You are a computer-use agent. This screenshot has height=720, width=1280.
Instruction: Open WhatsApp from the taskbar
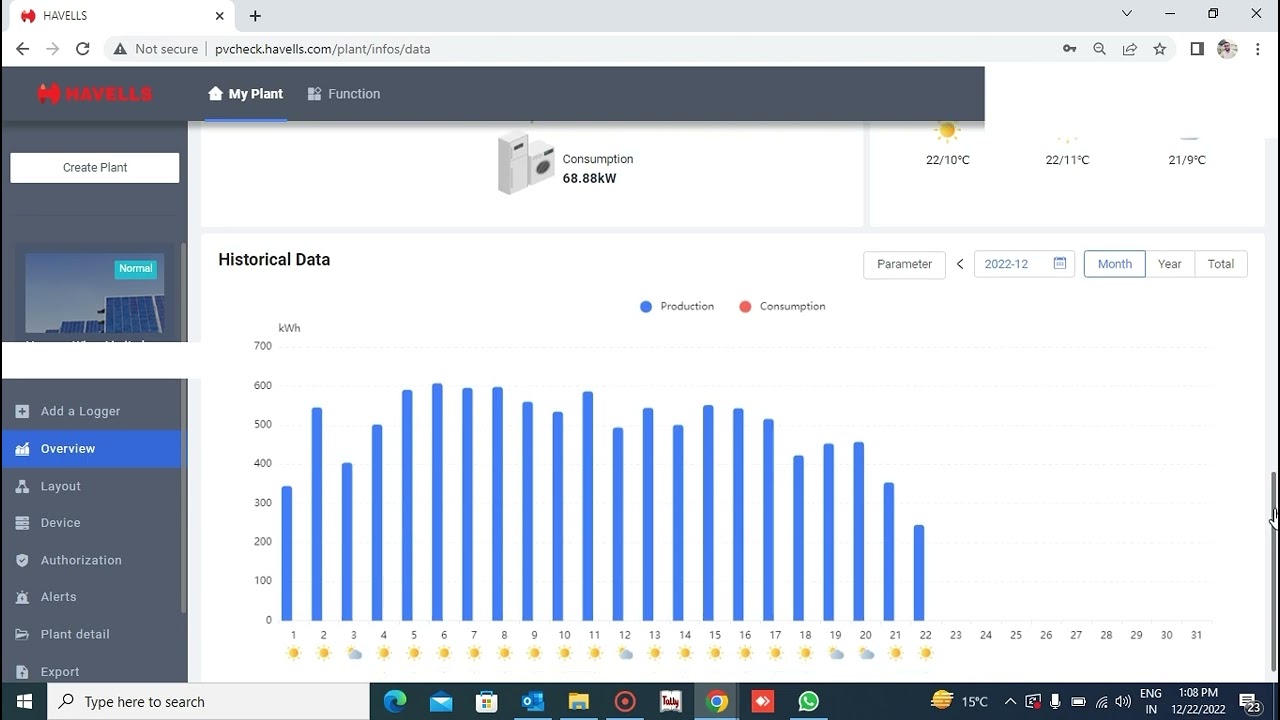(809, 701)
